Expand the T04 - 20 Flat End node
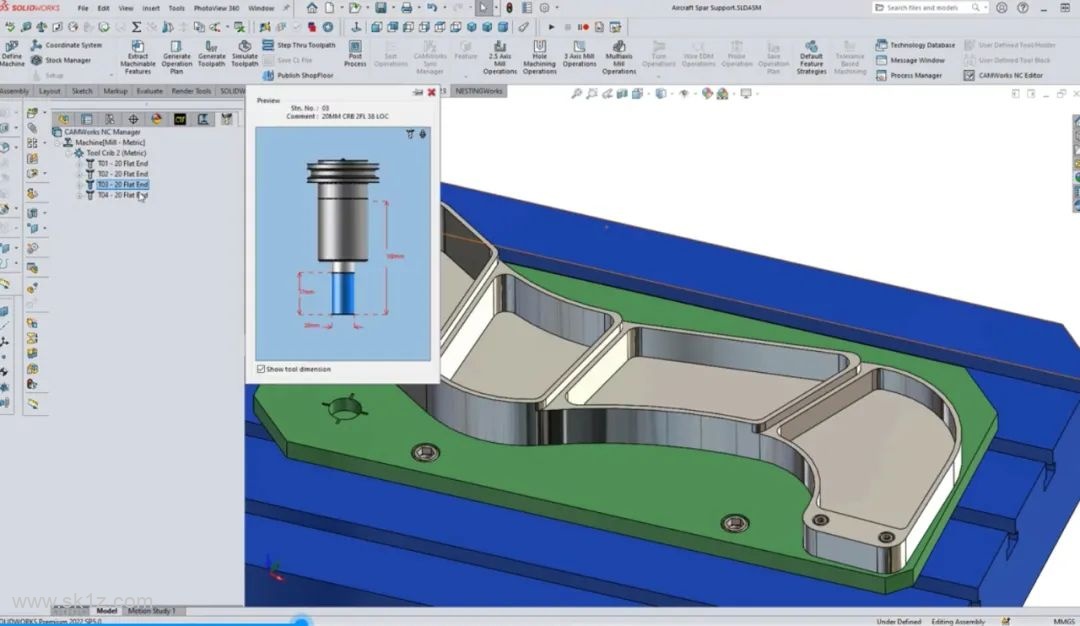Image resolution: width=1080 pixels, height=626 pixels. click(80, 196)
